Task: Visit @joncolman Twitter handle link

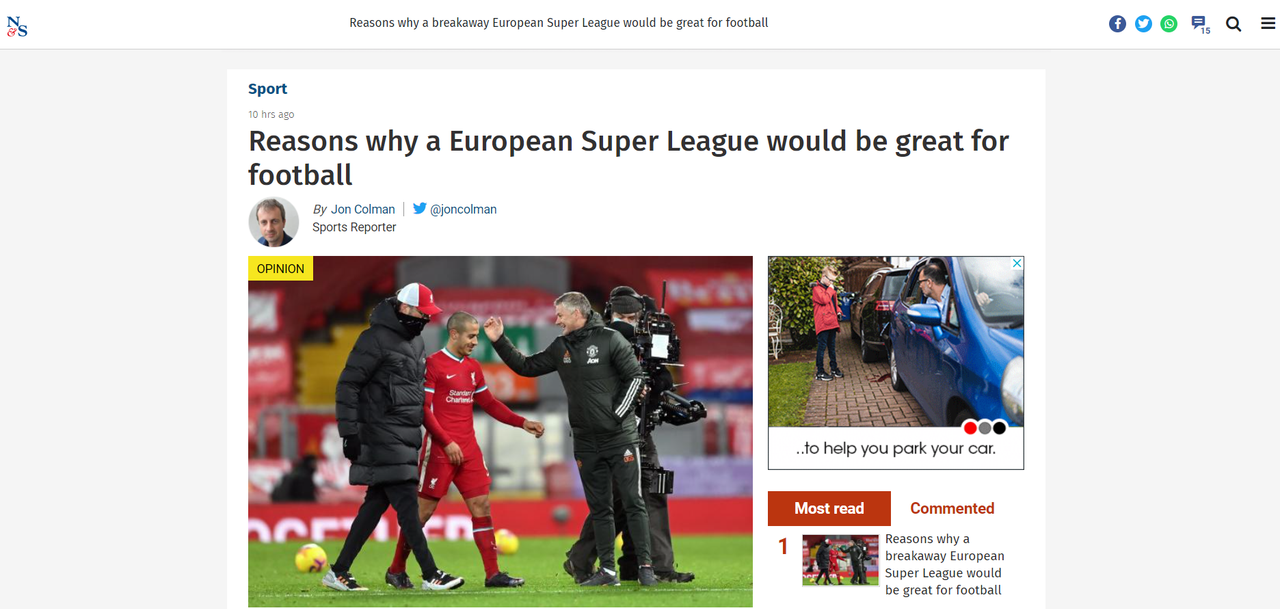Action: 463,209
